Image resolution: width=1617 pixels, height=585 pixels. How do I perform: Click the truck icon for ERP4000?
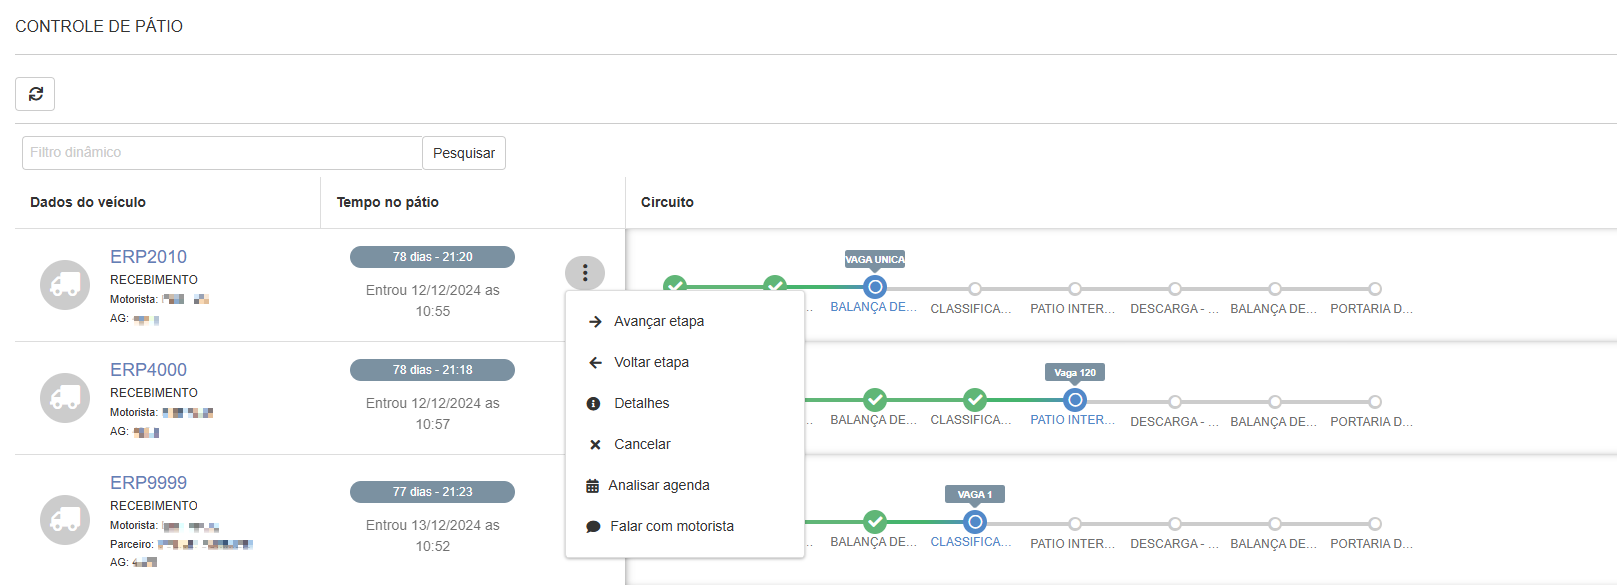click(x=65, y=398)
